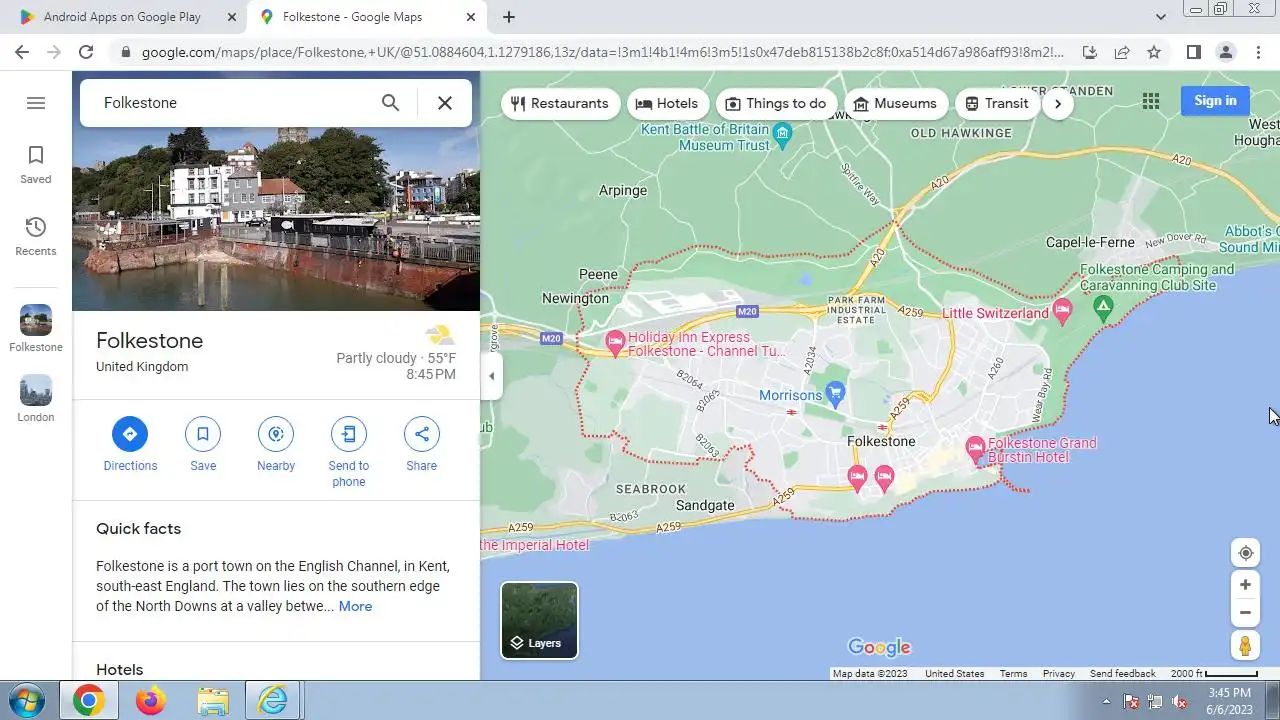
Task: Collapse the side panel arrow
Action: tap(491, 376)
